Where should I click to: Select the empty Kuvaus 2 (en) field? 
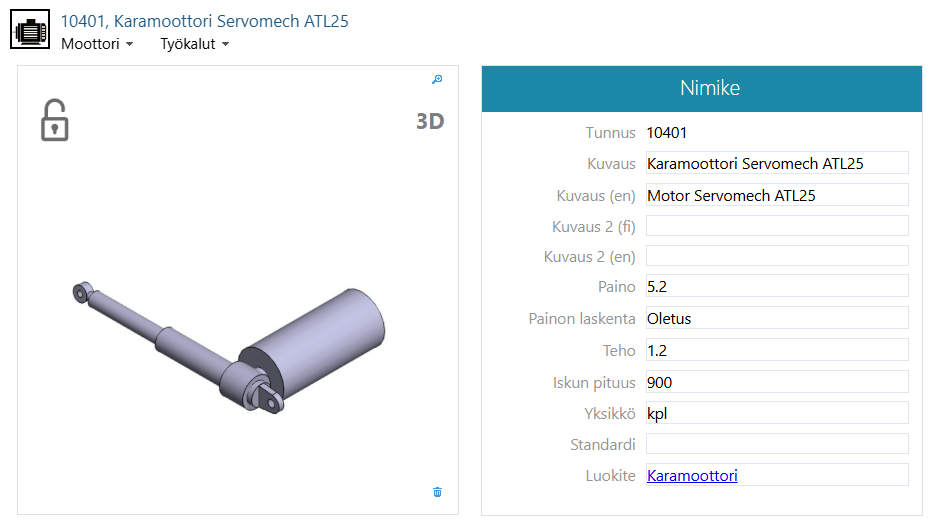[x=777, y=256]
